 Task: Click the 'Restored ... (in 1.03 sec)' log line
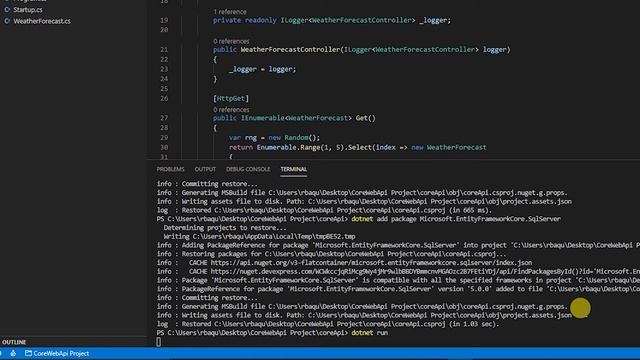click(328, 324)
